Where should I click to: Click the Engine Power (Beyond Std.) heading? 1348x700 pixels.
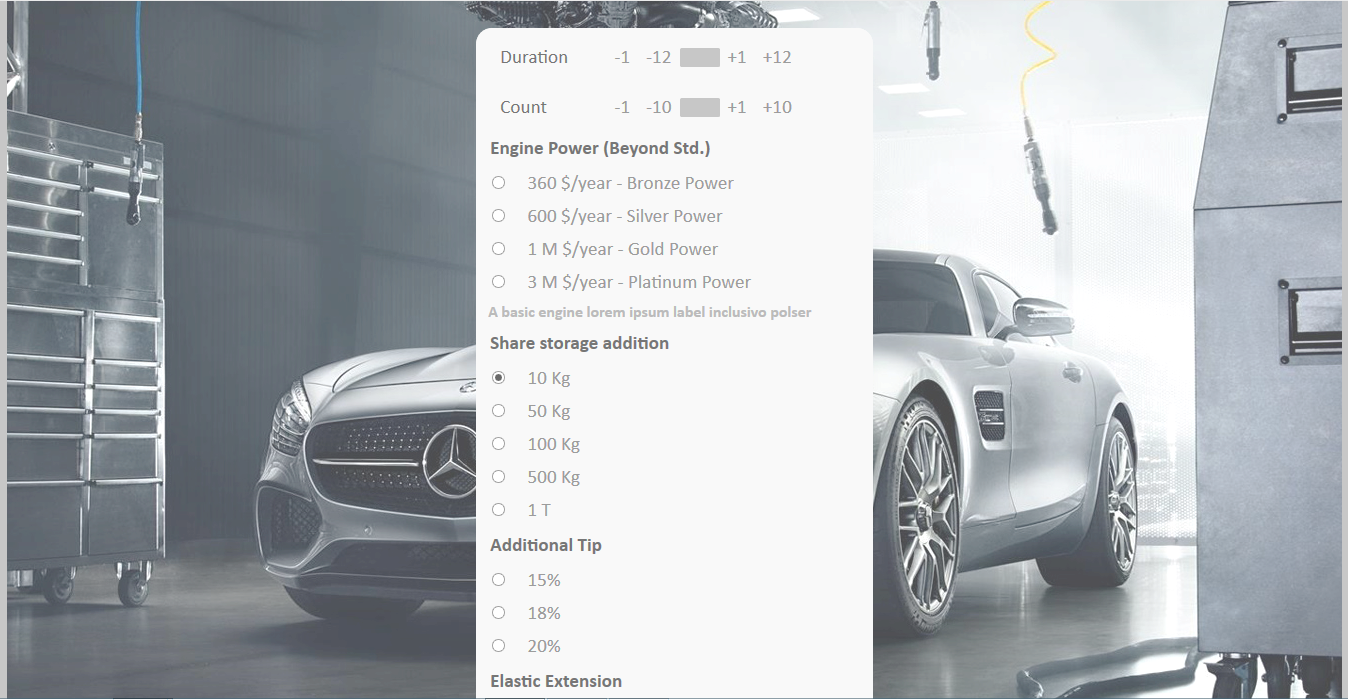click(x=600, y=148)
